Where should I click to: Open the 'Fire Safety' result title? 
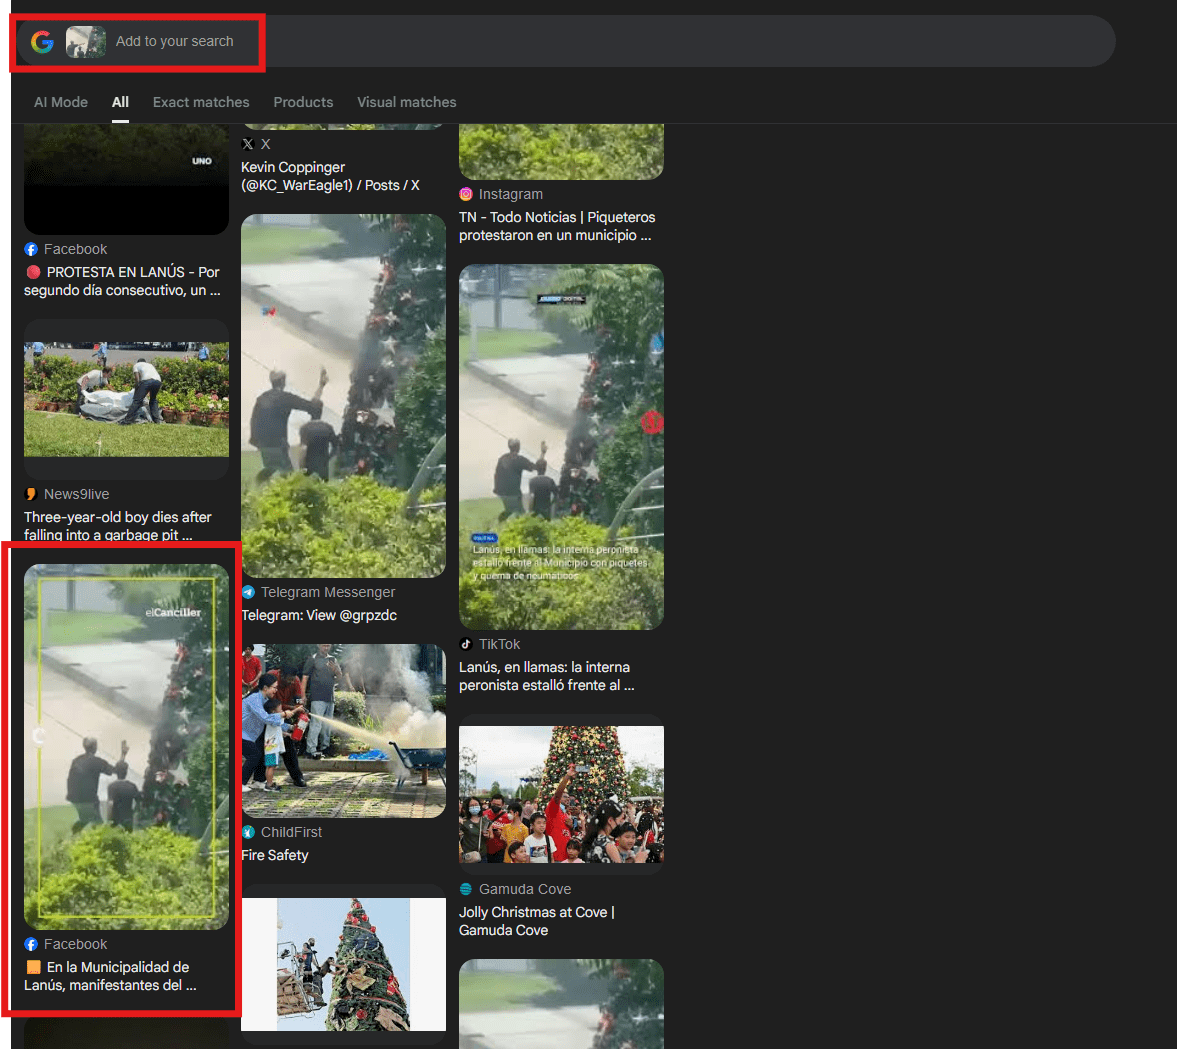[275, 855]
